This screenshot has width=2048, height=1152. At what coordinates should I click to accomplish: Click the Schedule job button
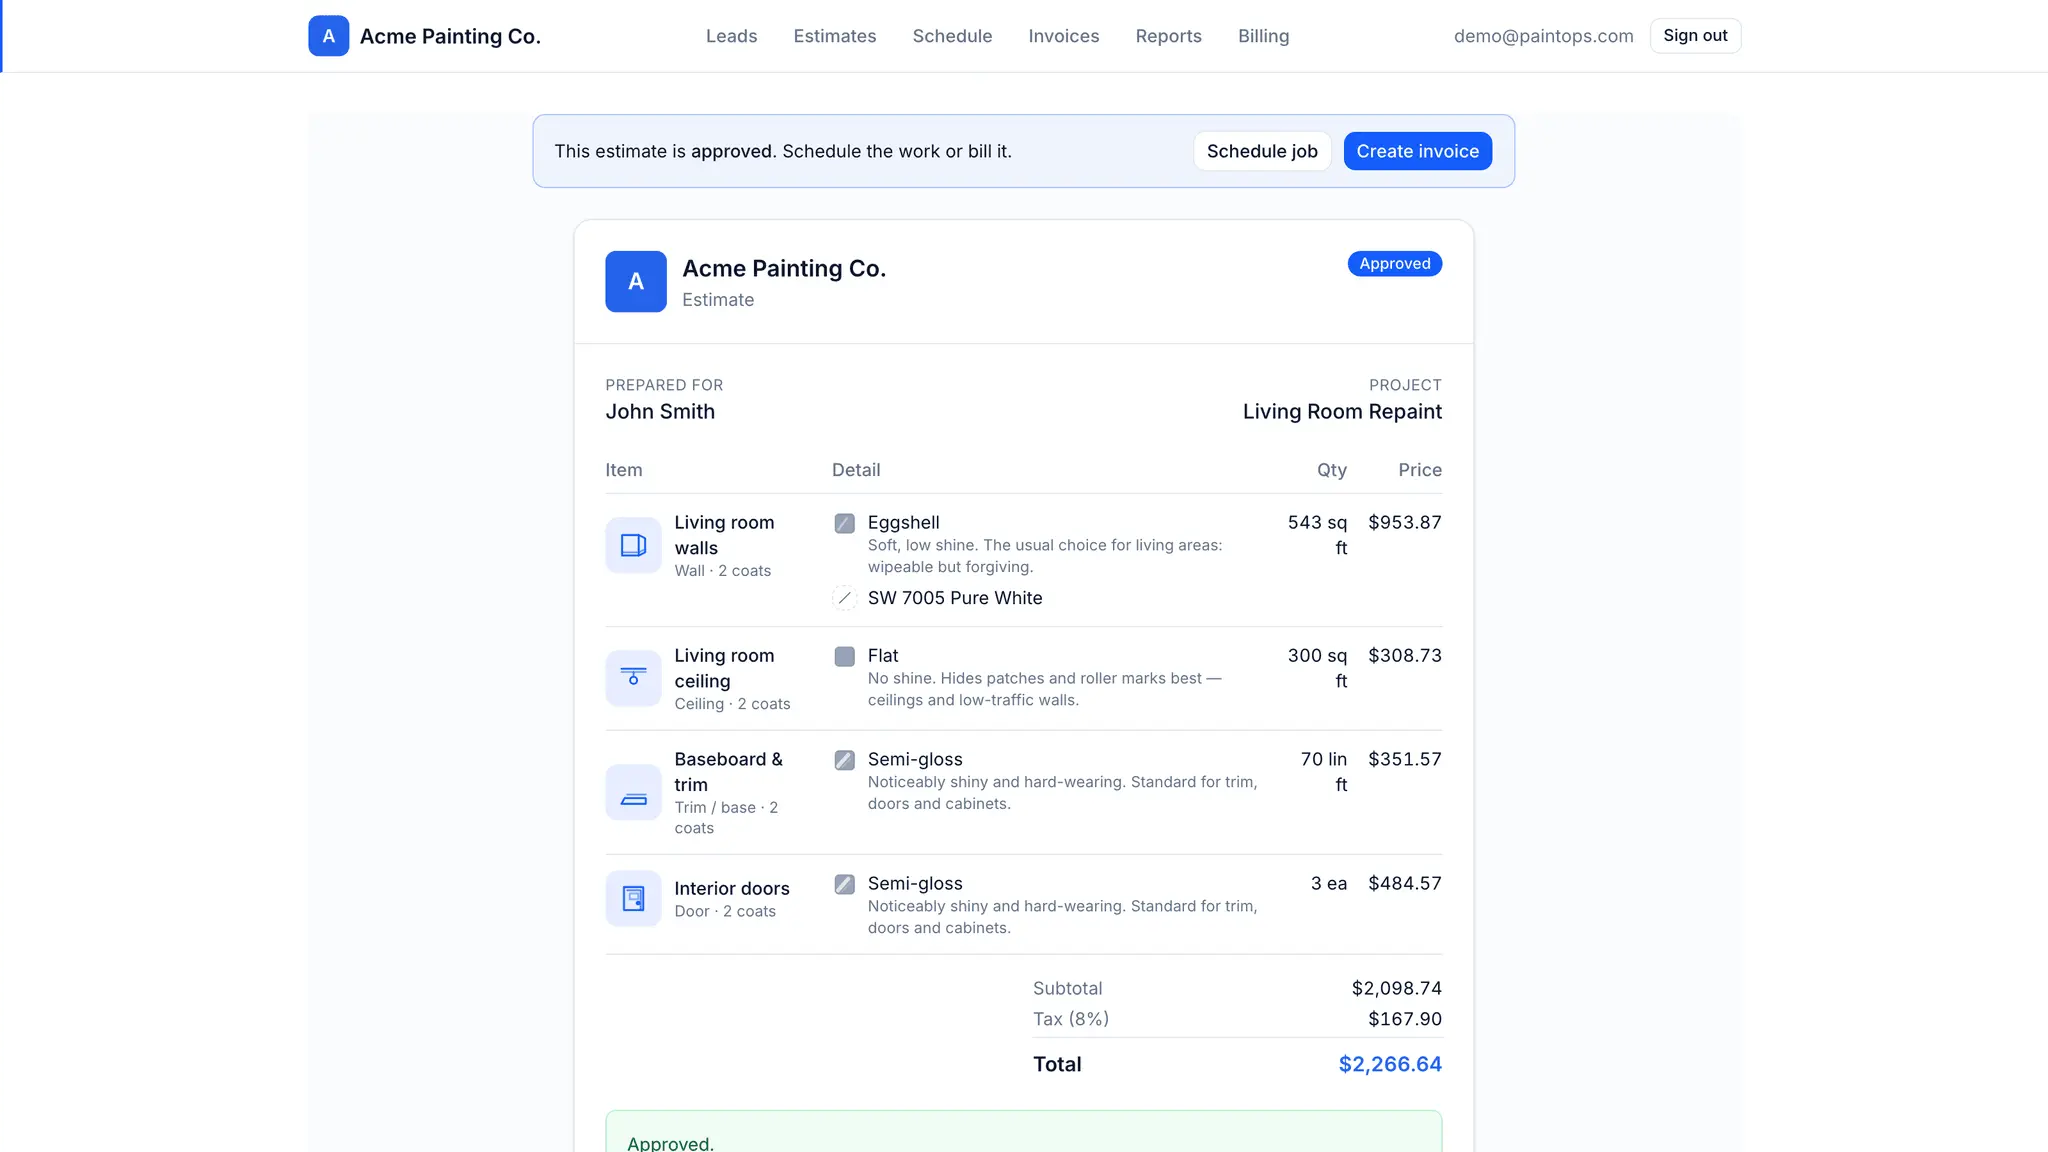tap(1262, 151)
